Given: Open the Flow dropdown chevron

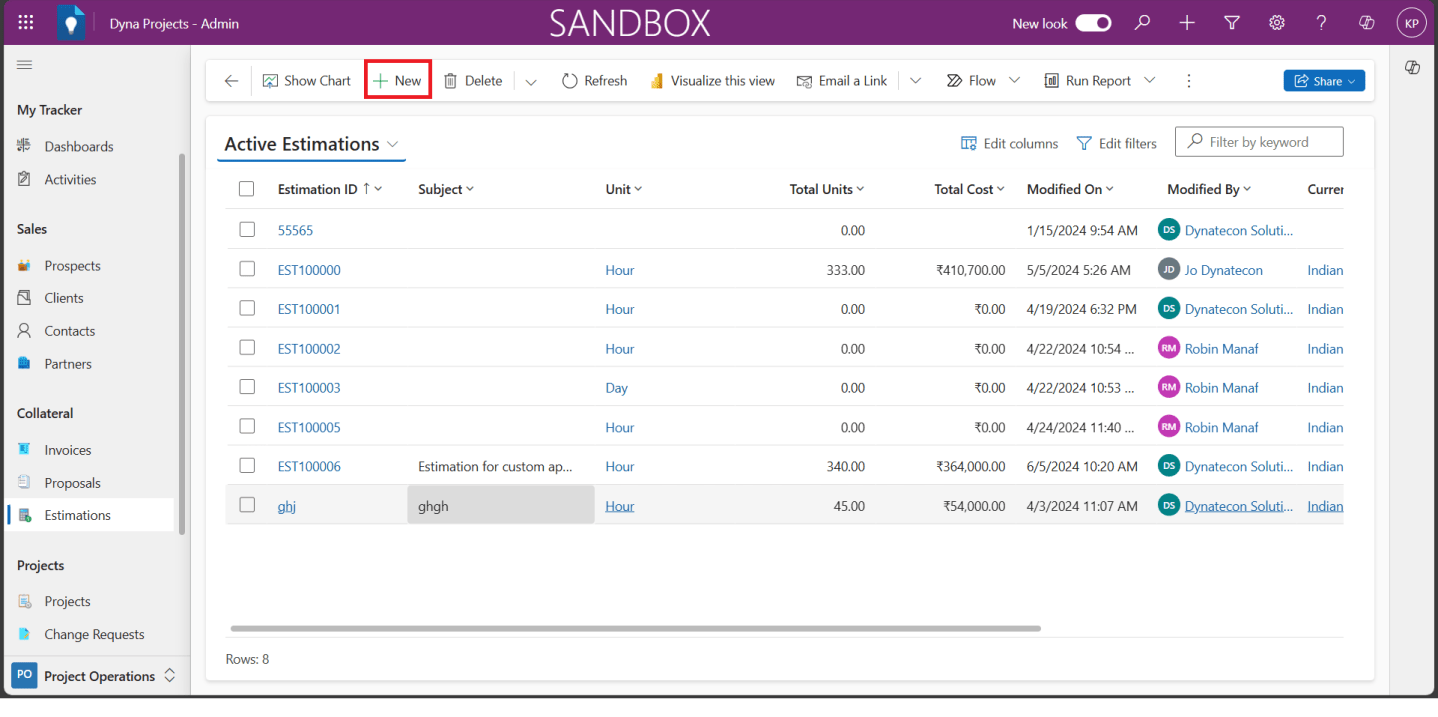Looking at the screenshot, I should click(1014, 81).
